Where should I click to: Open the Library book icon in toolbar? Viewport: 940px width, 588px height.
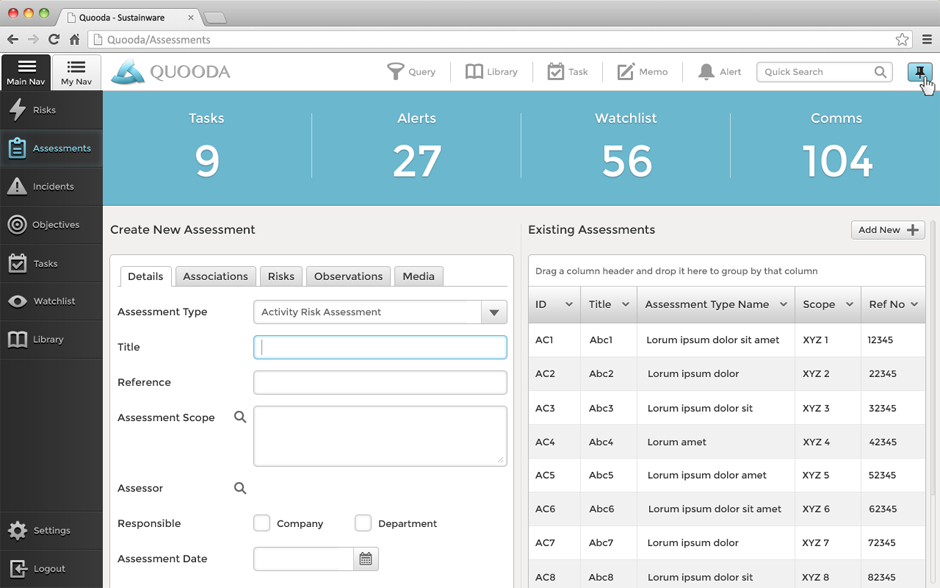pos(474,72)
